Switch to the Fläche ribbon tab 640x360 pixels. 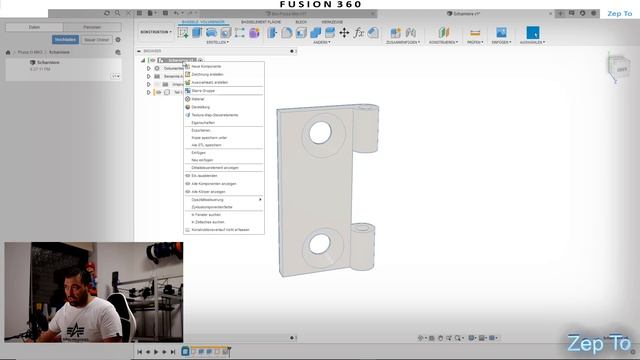point(261,22)
